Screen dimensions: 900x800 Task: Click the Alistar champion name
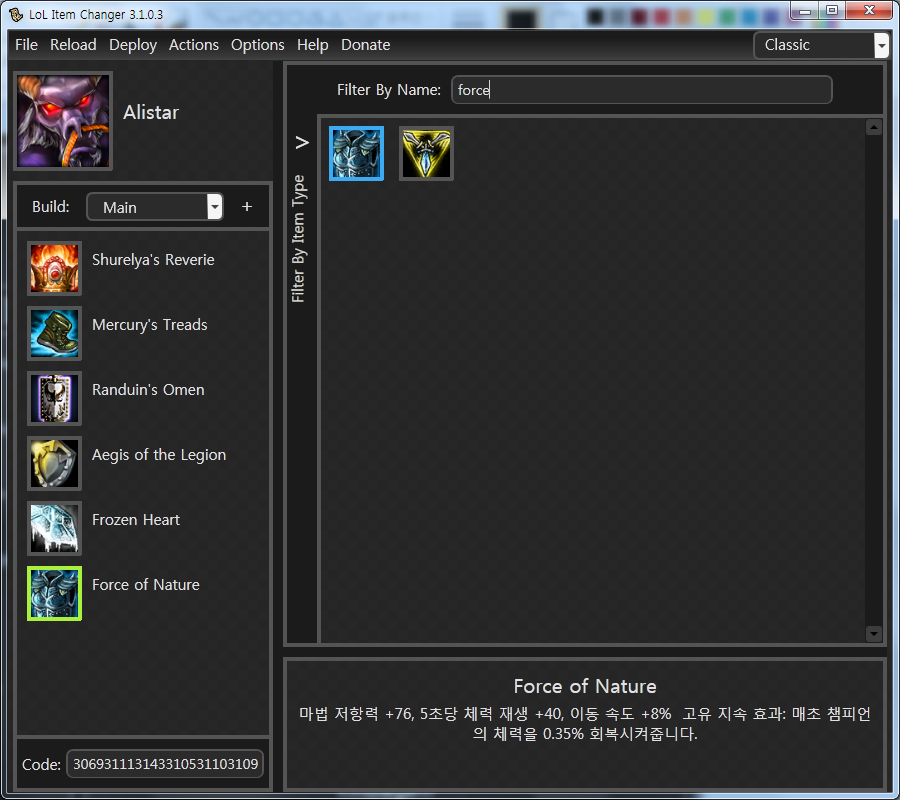pos(151,112)
